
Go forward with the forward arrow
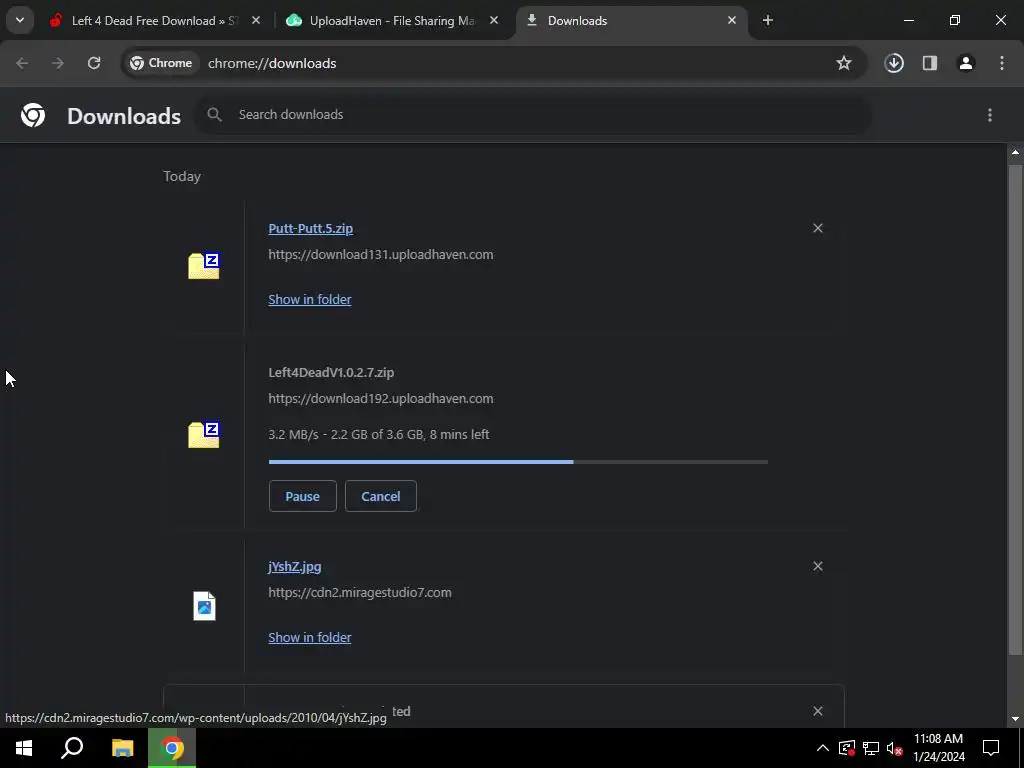point(58,63)
